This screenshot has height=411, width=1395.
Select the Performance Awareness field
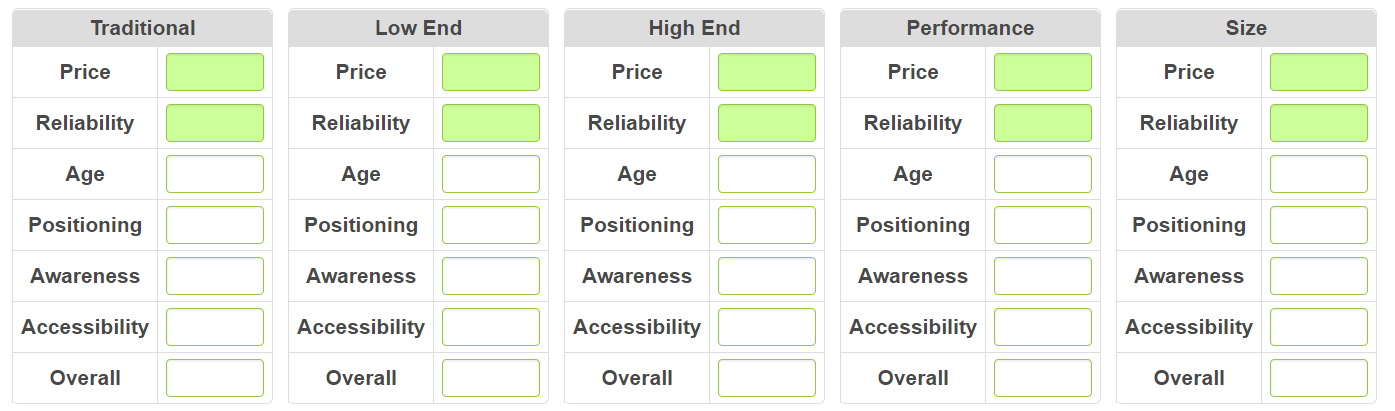(x=1043, y=276)
